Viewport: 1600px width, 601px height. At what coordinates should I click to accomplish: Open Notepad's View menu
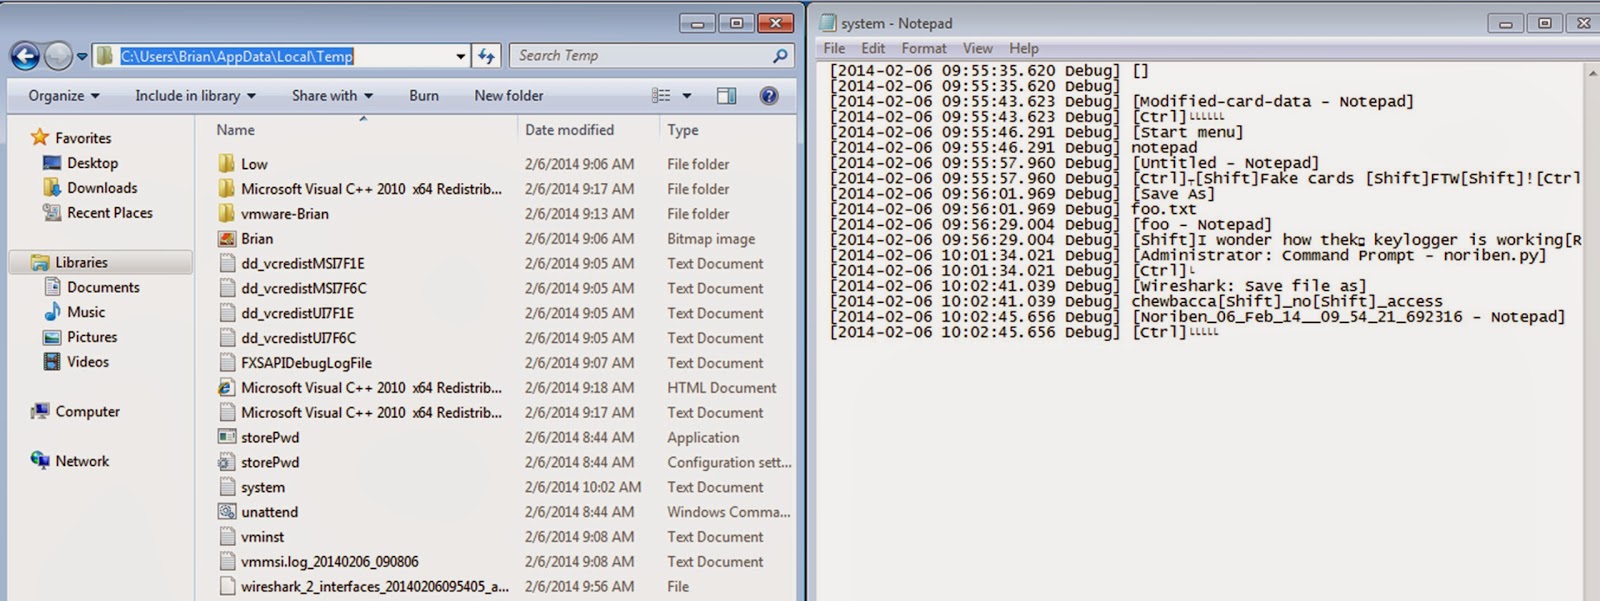(977, 48)
